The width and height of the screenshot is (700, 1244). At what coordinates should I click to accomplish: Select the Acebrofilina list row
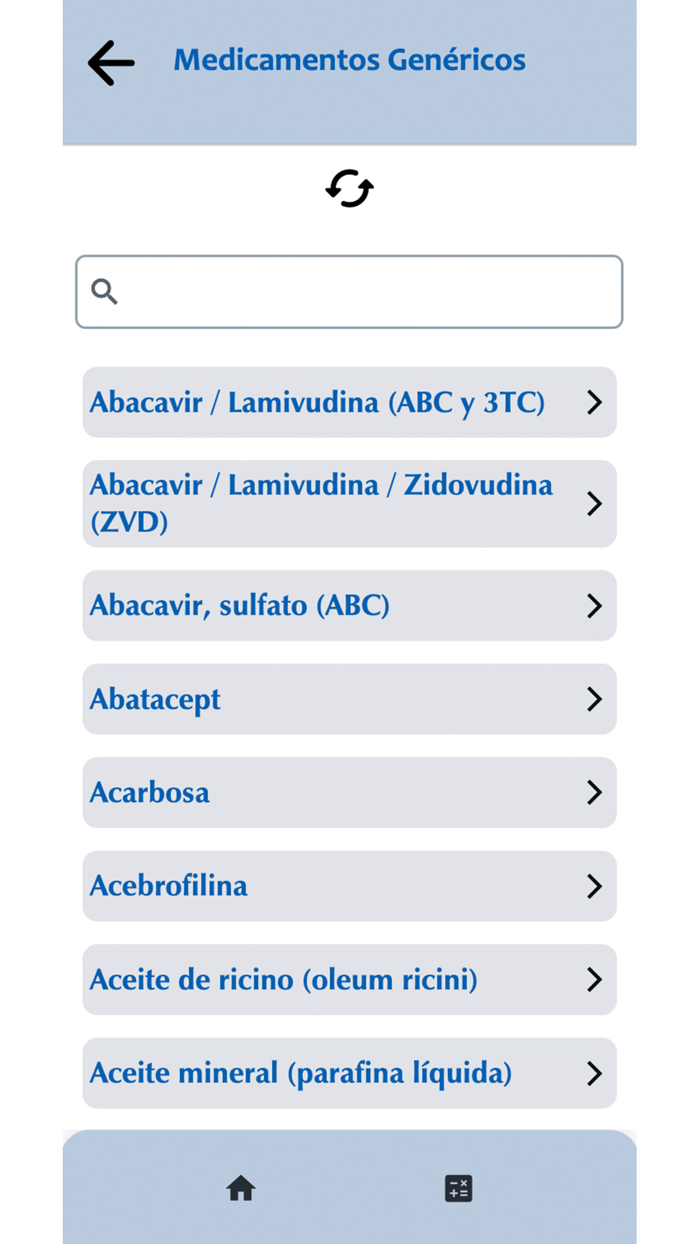coord(349,886)
